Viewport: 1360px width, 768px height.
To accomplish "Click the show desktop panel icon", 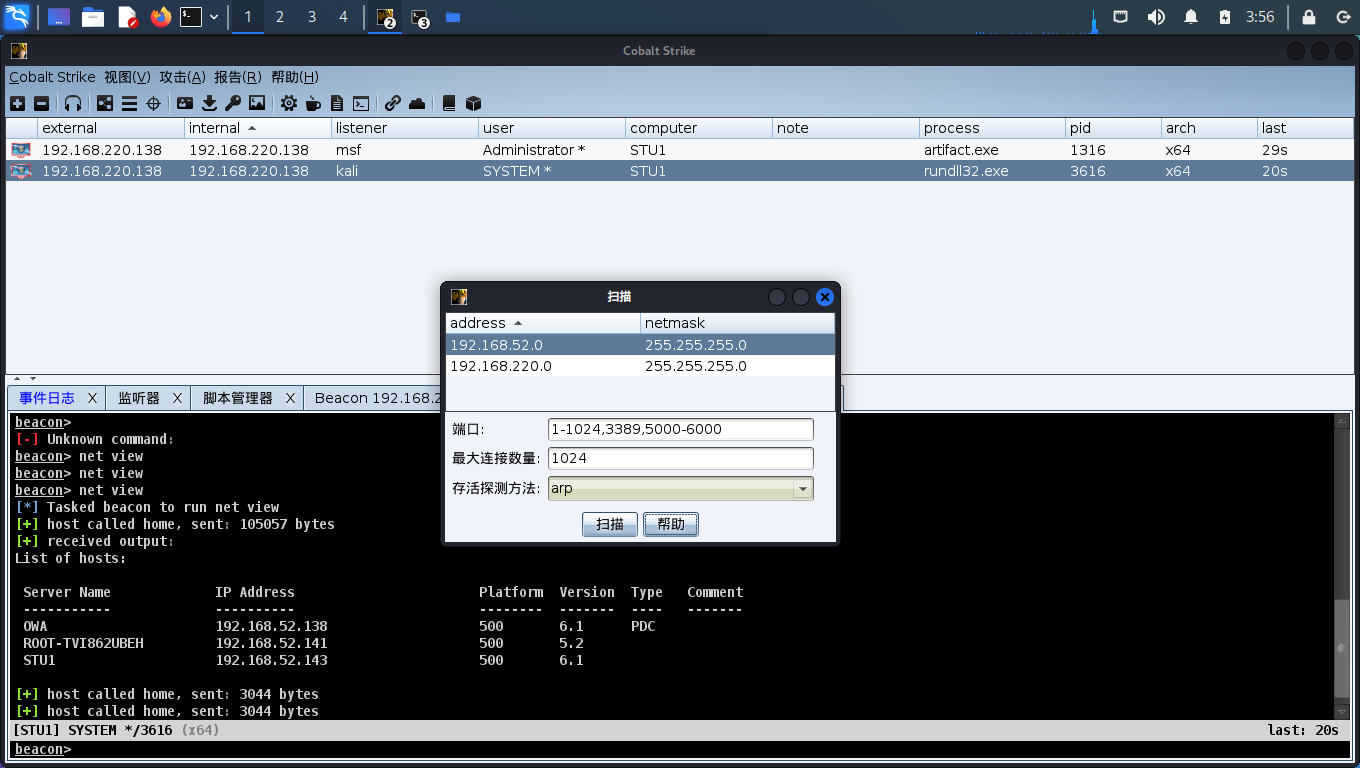I will (59, 17).
